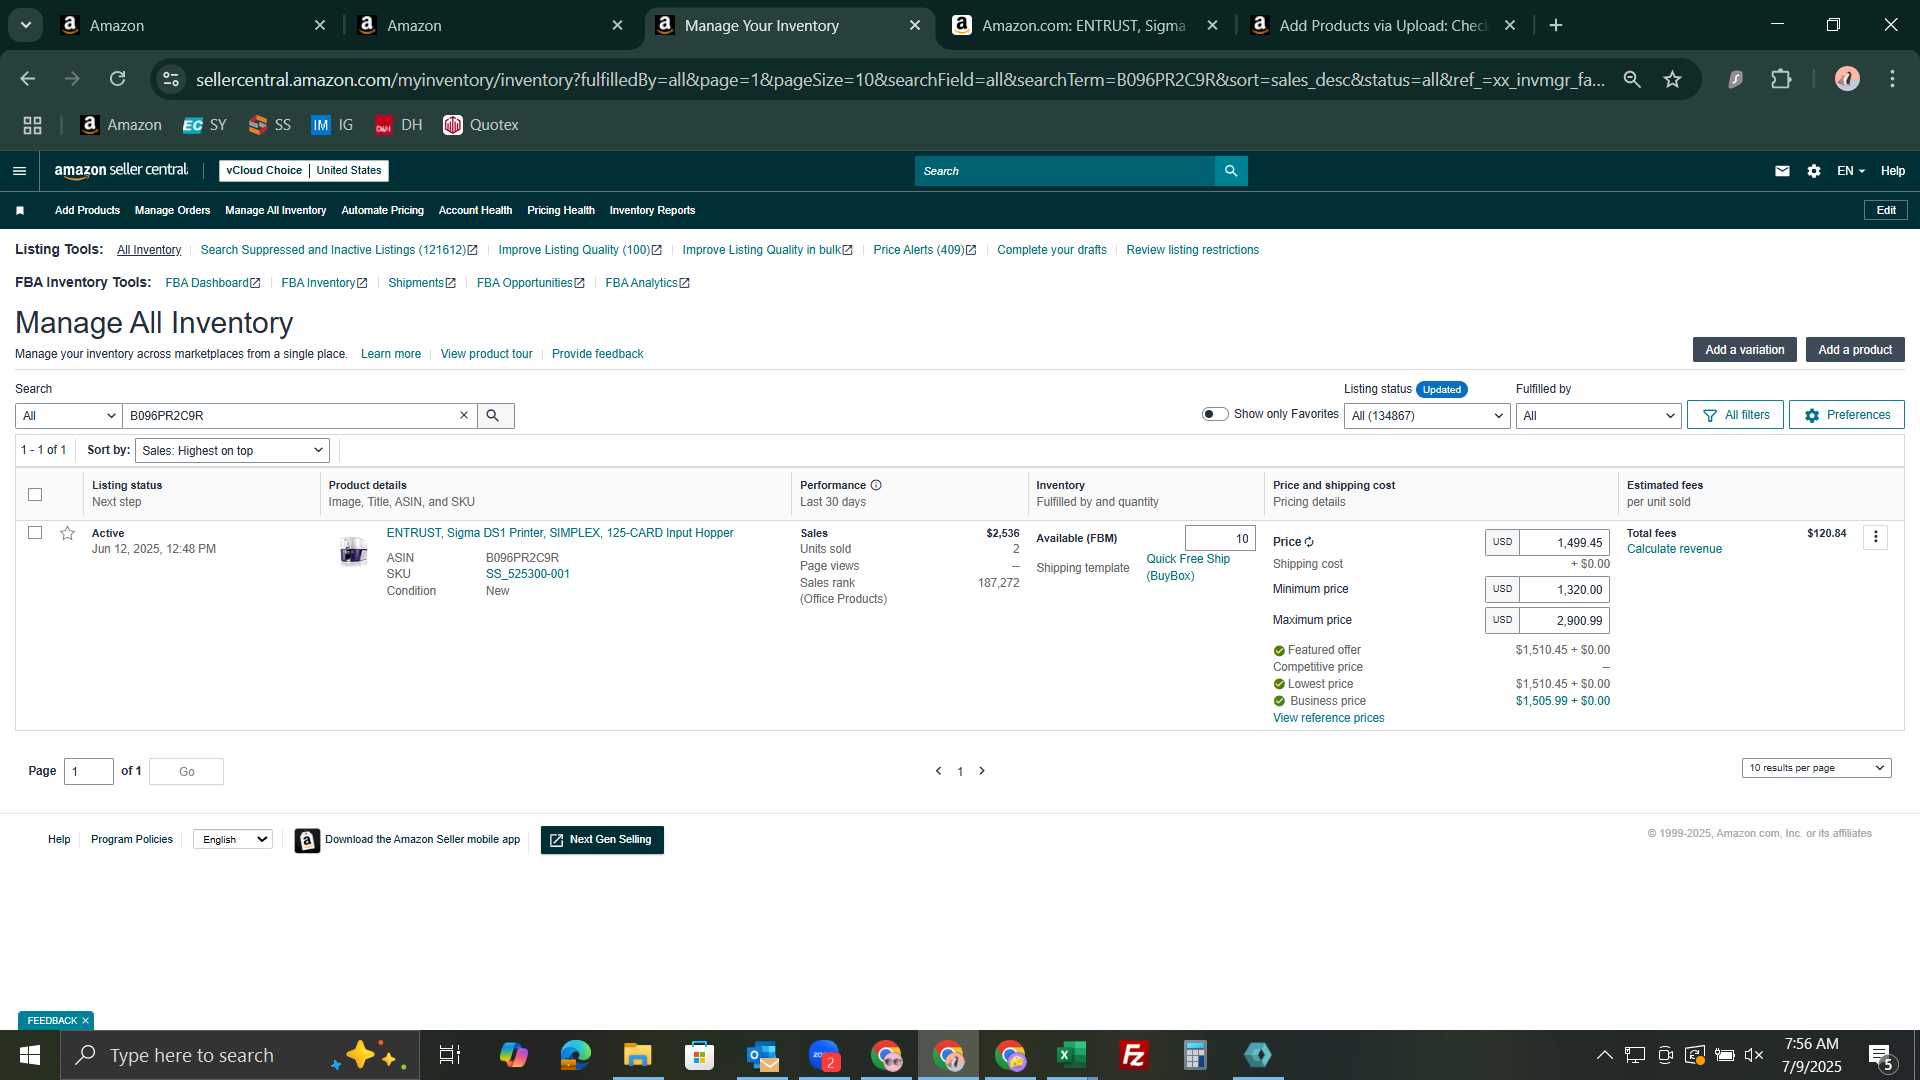Open the Chrome tab search dropdown
The width and height of the screenshot is (1920, 1080).
(26, 25)
